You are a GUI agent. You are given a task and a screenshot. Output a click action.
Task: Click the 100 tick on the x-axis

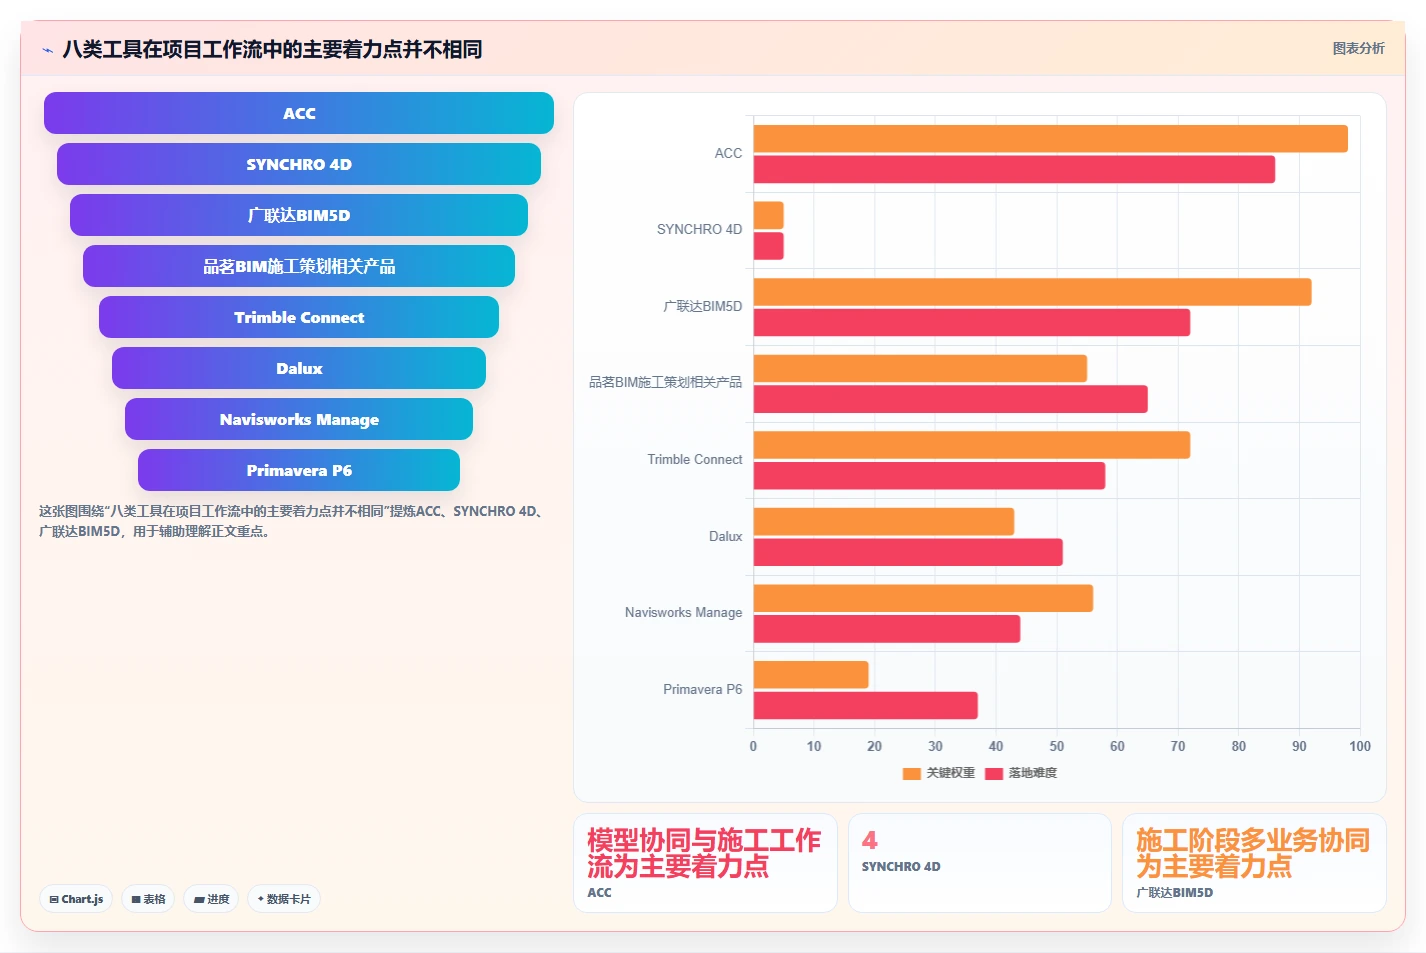pyautogui.click(x=1360, y=746)
